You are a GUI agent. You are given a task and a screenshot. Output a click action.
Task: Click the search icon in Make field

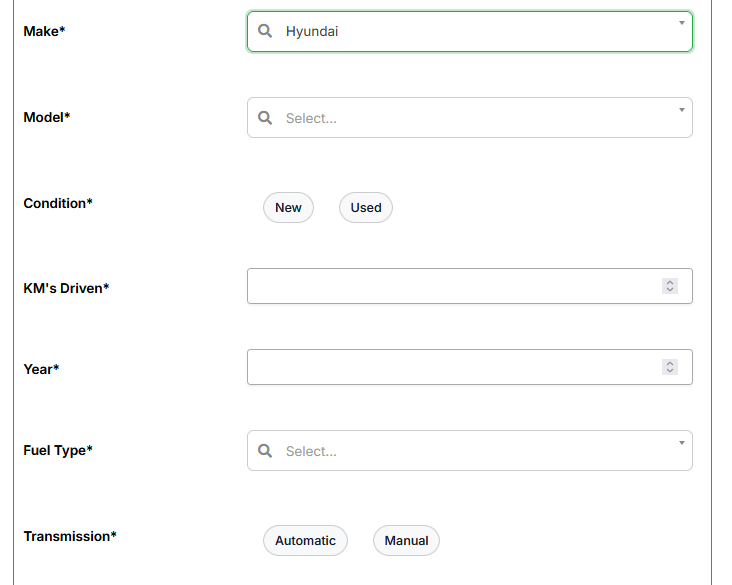point(265,31)
